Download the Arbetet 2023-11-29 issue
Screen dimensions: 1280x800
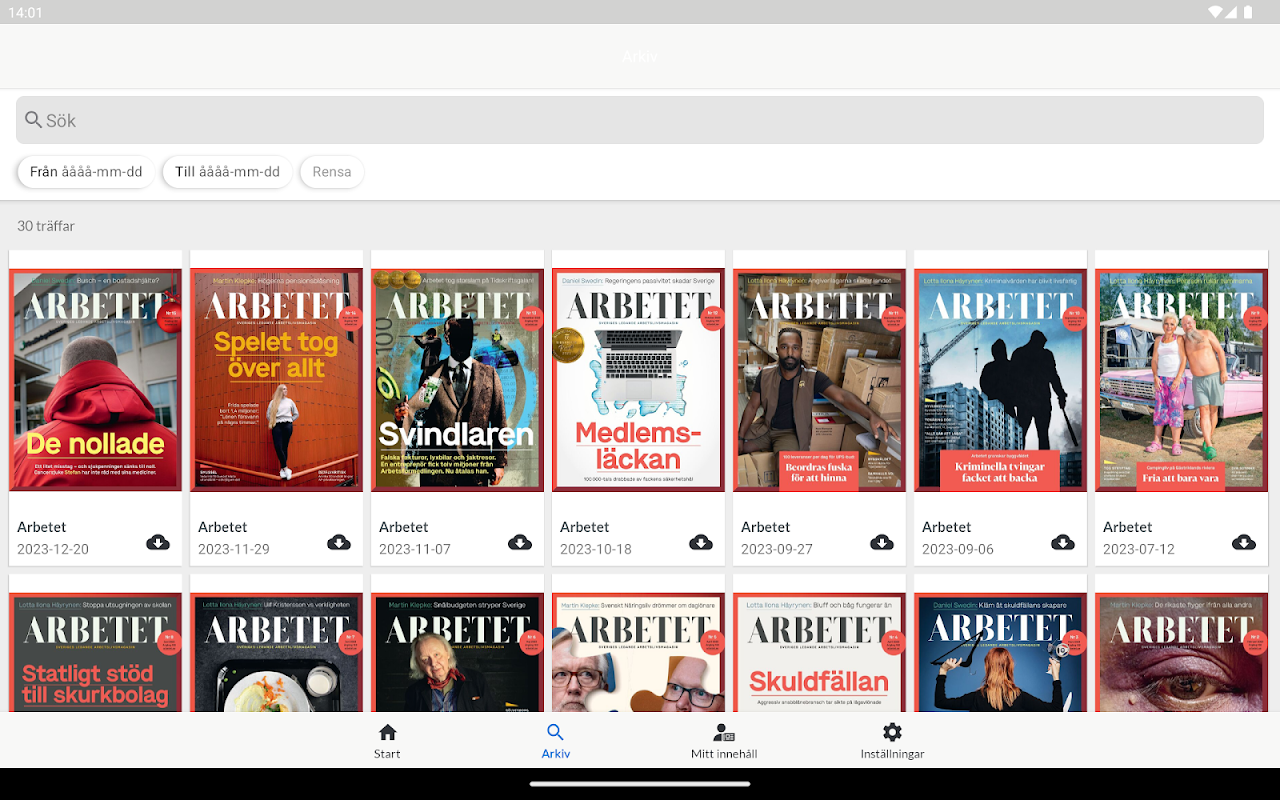pyautogui.click(x=339, y=542)
